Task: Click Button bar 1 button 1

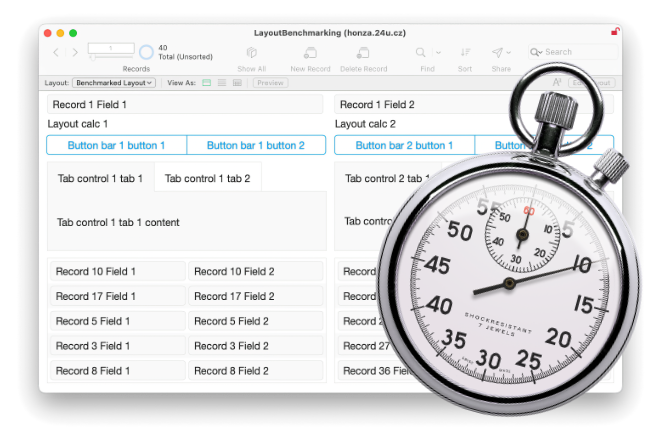Action: pos(117,145)
